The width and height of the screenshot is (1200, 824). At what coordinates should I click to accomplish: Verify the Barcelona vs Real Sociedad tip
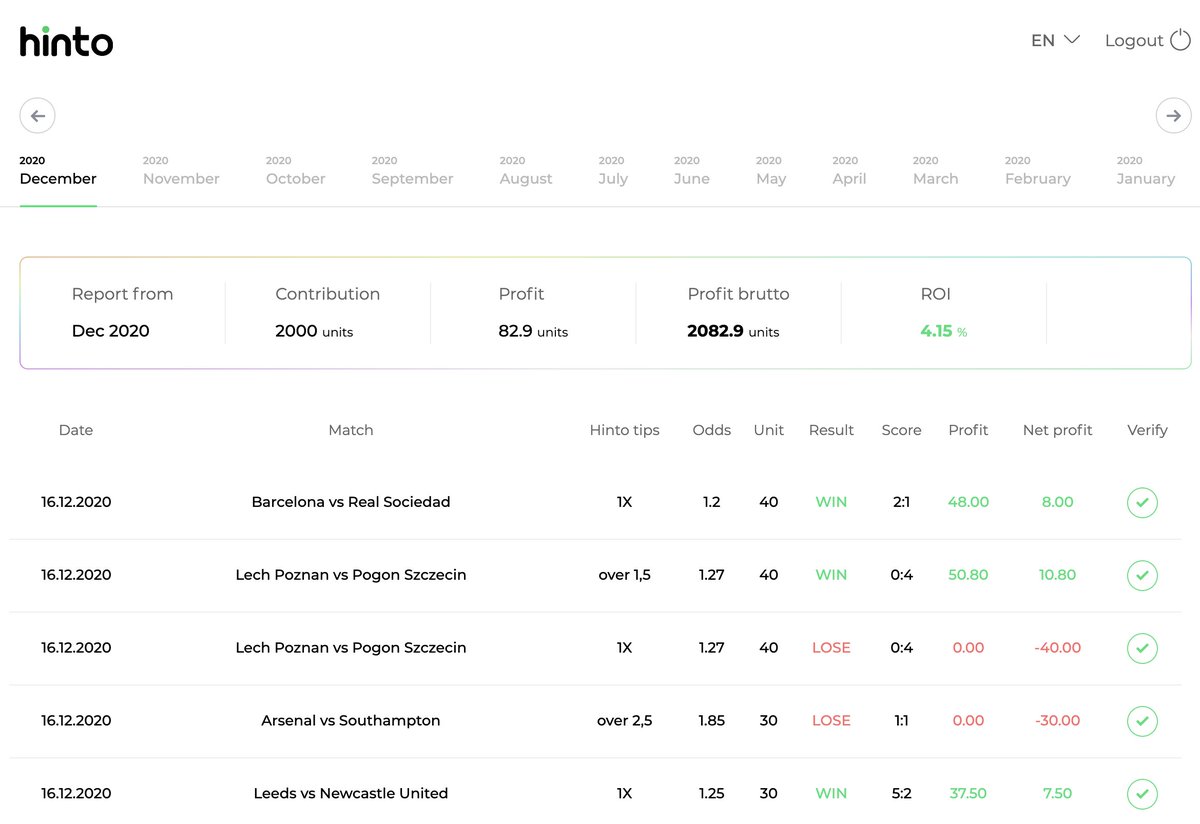(x=1142, y=502)
